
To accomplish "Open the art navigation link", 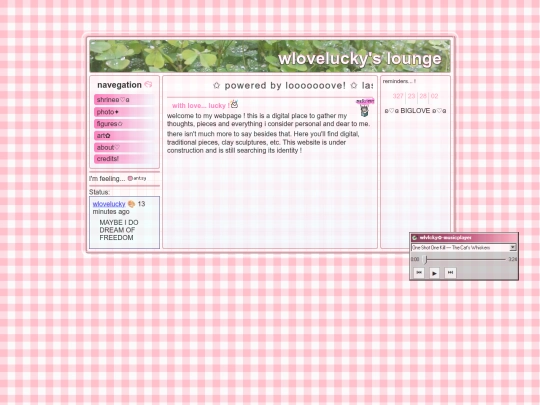I will (x=124, y=135).
